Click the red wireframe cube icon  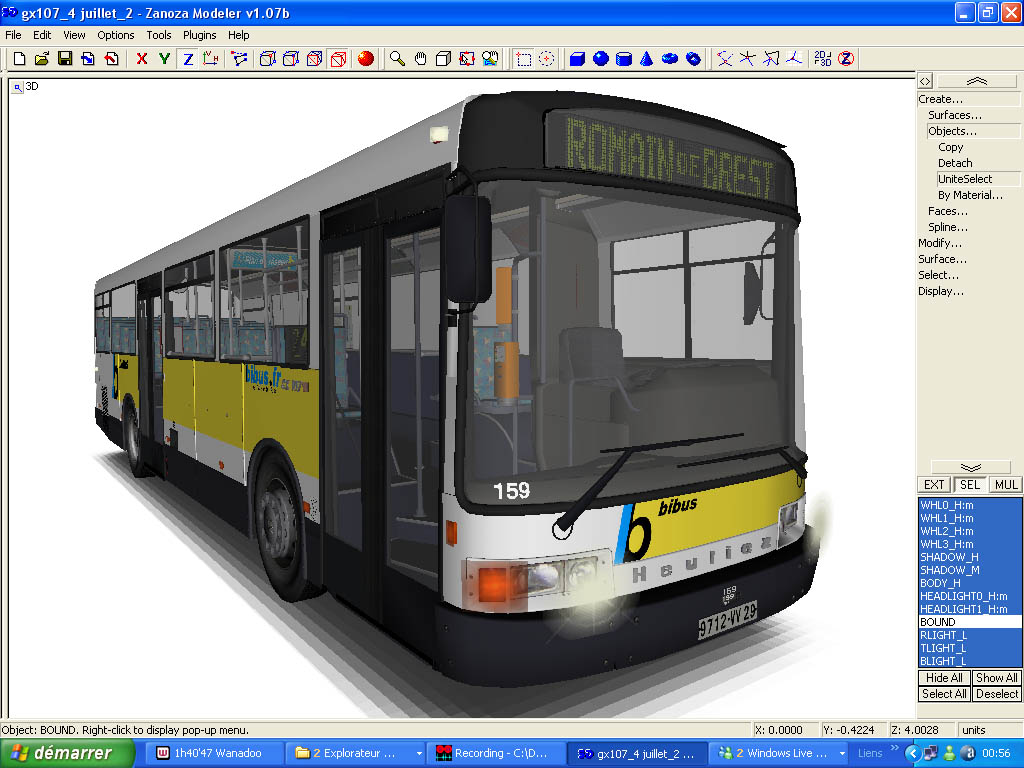coord(338,59)
